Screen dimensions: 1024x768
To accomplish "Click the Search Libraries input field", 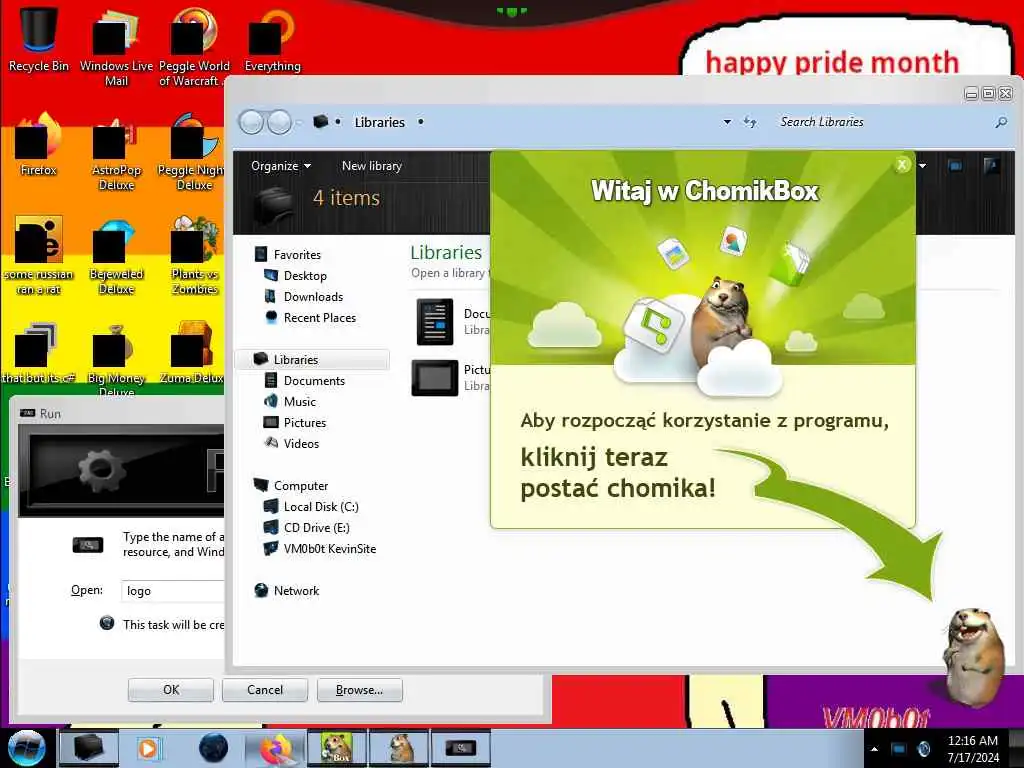I will (x=882, y=122).
